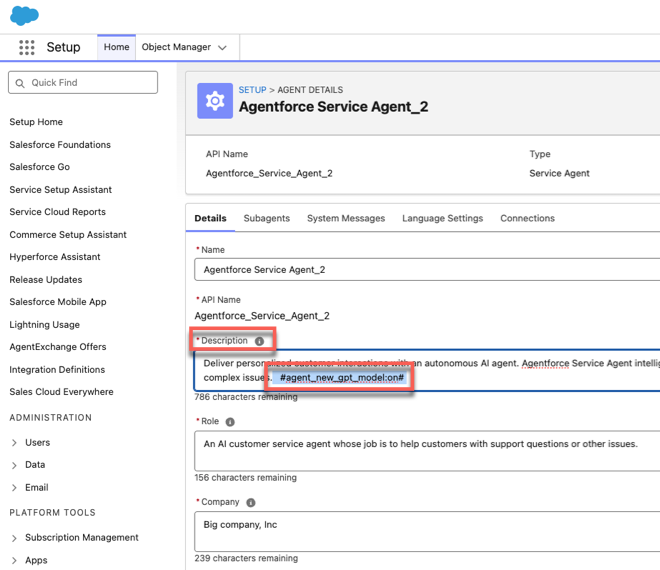Screen dimensions: 660x570
Task: Open the Language Settings tab
Action: pyautogui.click(x=442, y=218)
